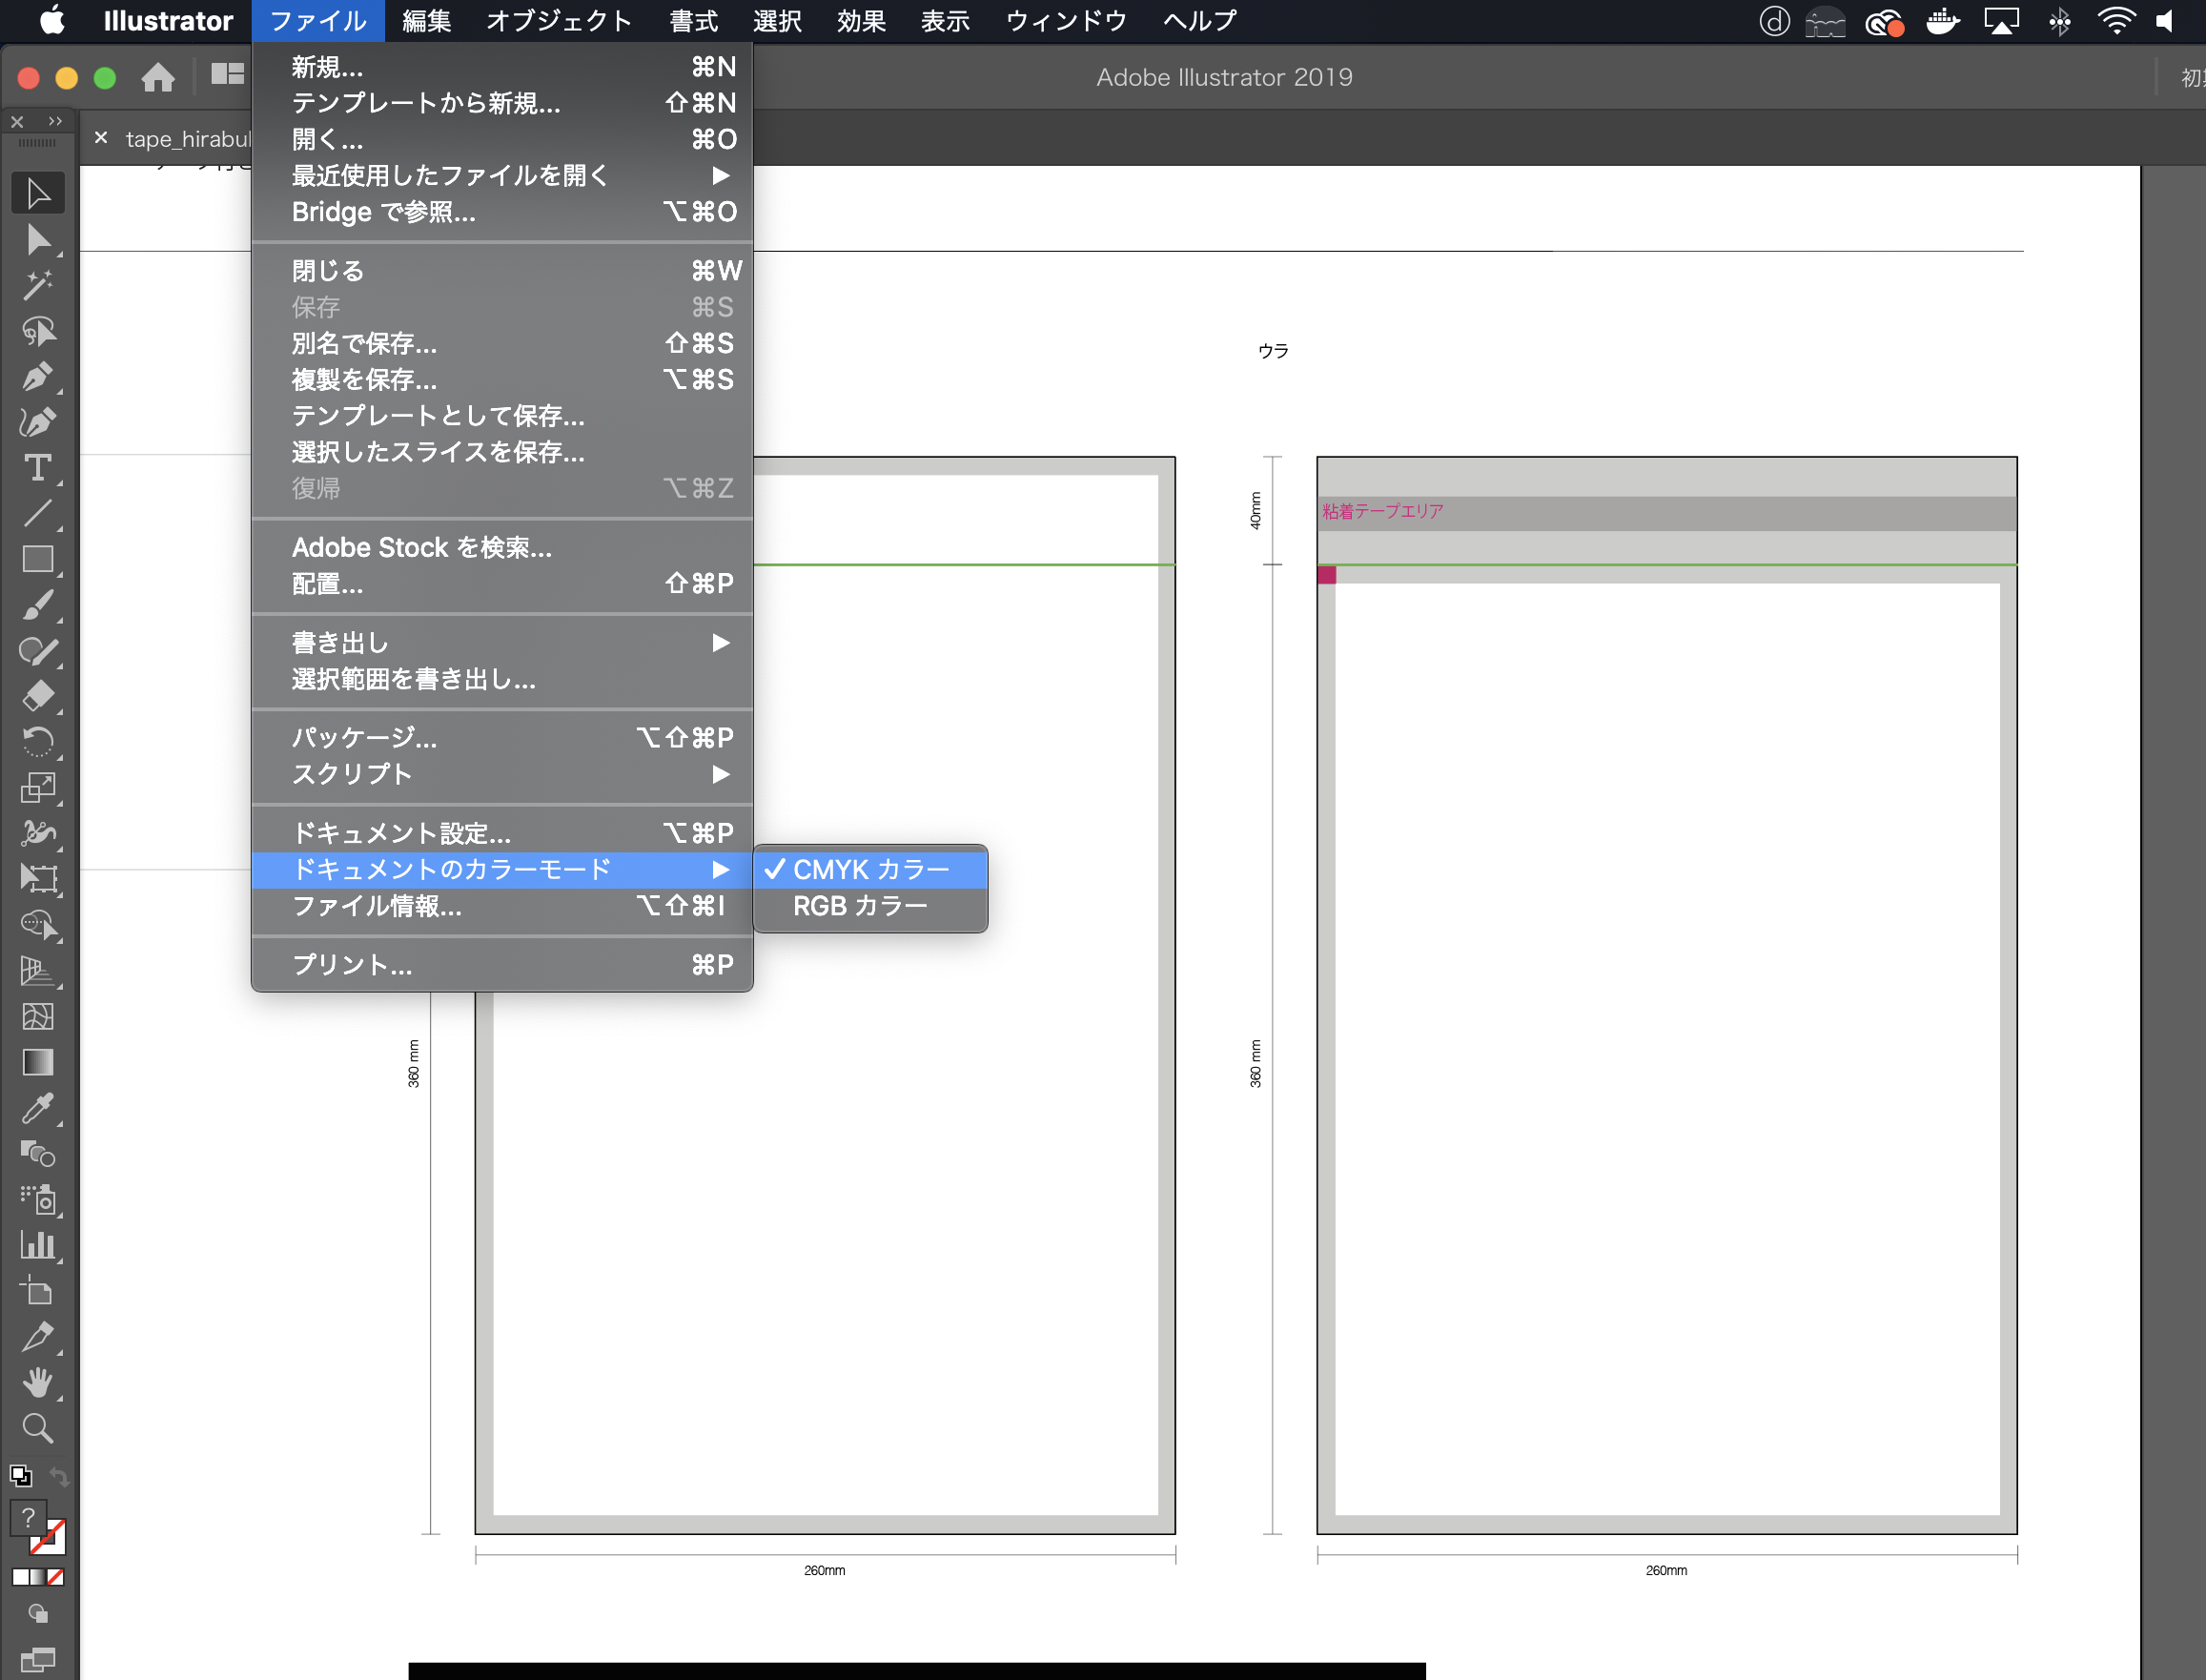Close the tape_hirabu document tab
The width and height of the screenshot is (2206, 1680).
[x=100, y=138]
